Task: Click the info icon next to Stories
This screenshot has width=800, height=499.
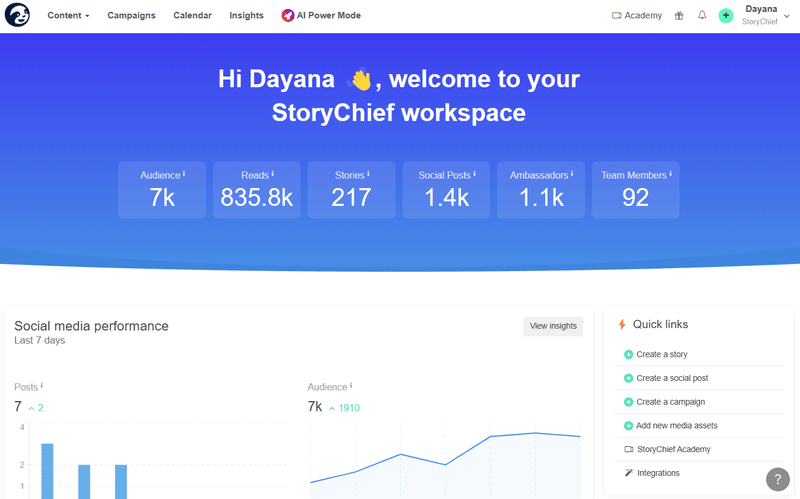Action: 368,174
